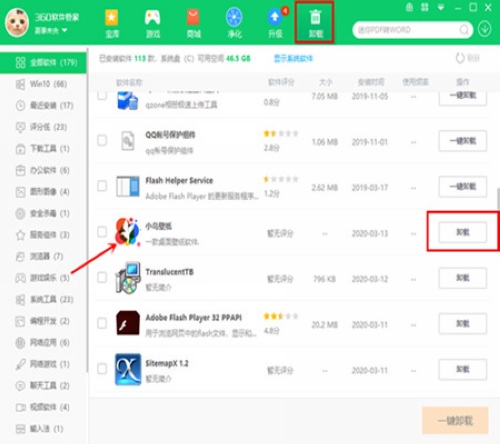The width and height of the screenshot is (500, 444).
Task: Click the 小鸟壁纸 colorful bird icon
Action: click(128, 232)
